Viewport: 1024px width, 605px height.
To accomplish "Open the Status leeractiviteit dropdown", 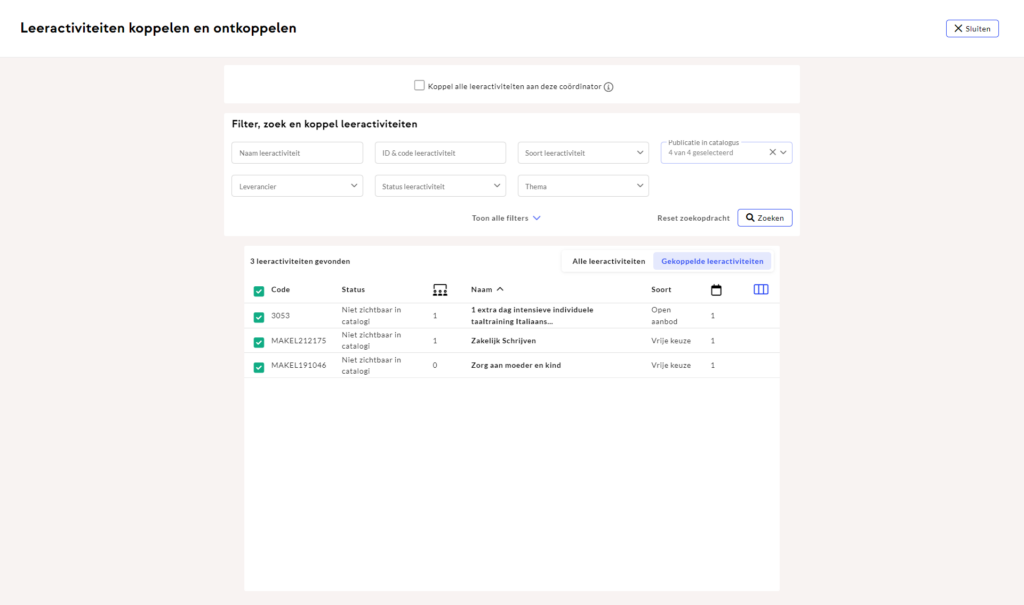I will (x=440, y=186).
